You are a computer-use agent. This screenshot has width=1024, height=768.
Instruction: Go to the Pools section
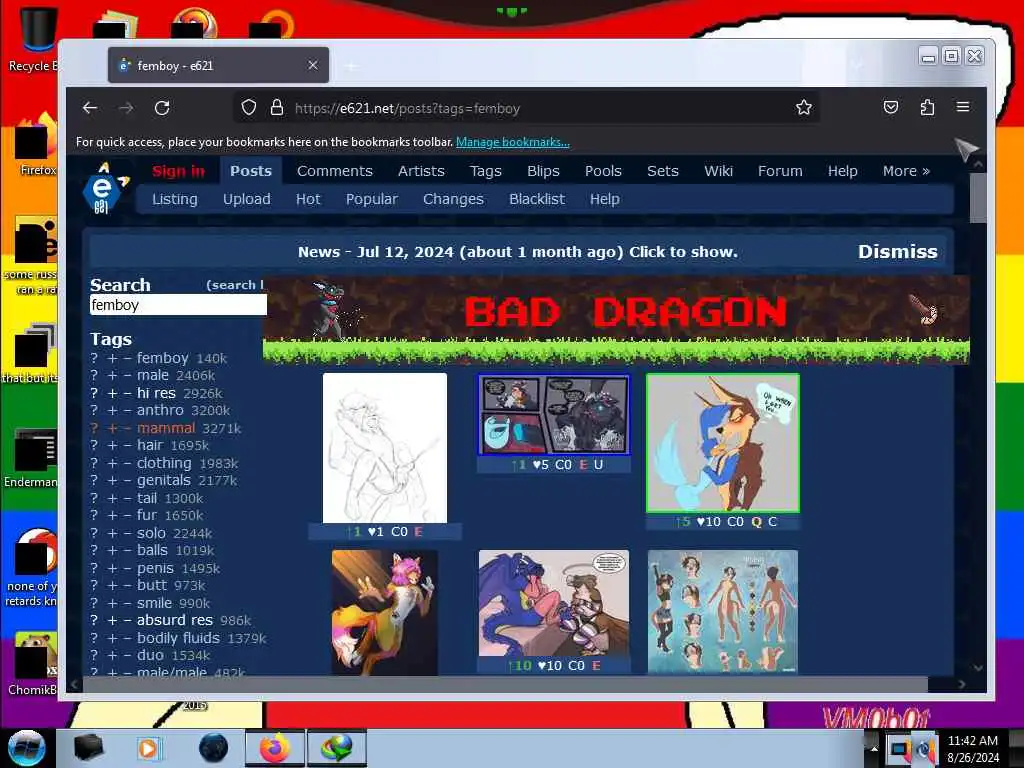(x=603, y=171)
